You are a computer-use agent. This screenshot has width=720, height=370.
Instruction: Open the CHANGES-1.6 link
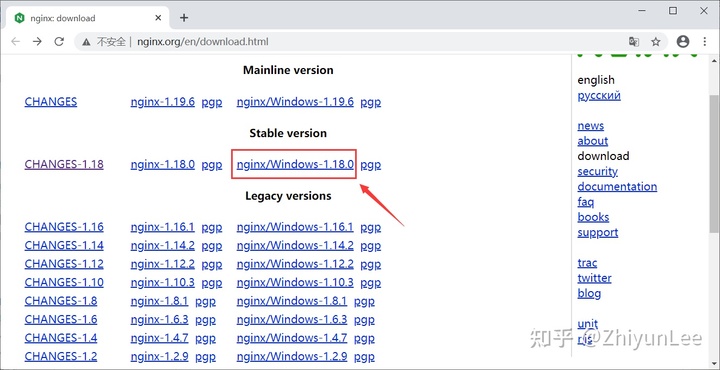[x=61, y=319]
